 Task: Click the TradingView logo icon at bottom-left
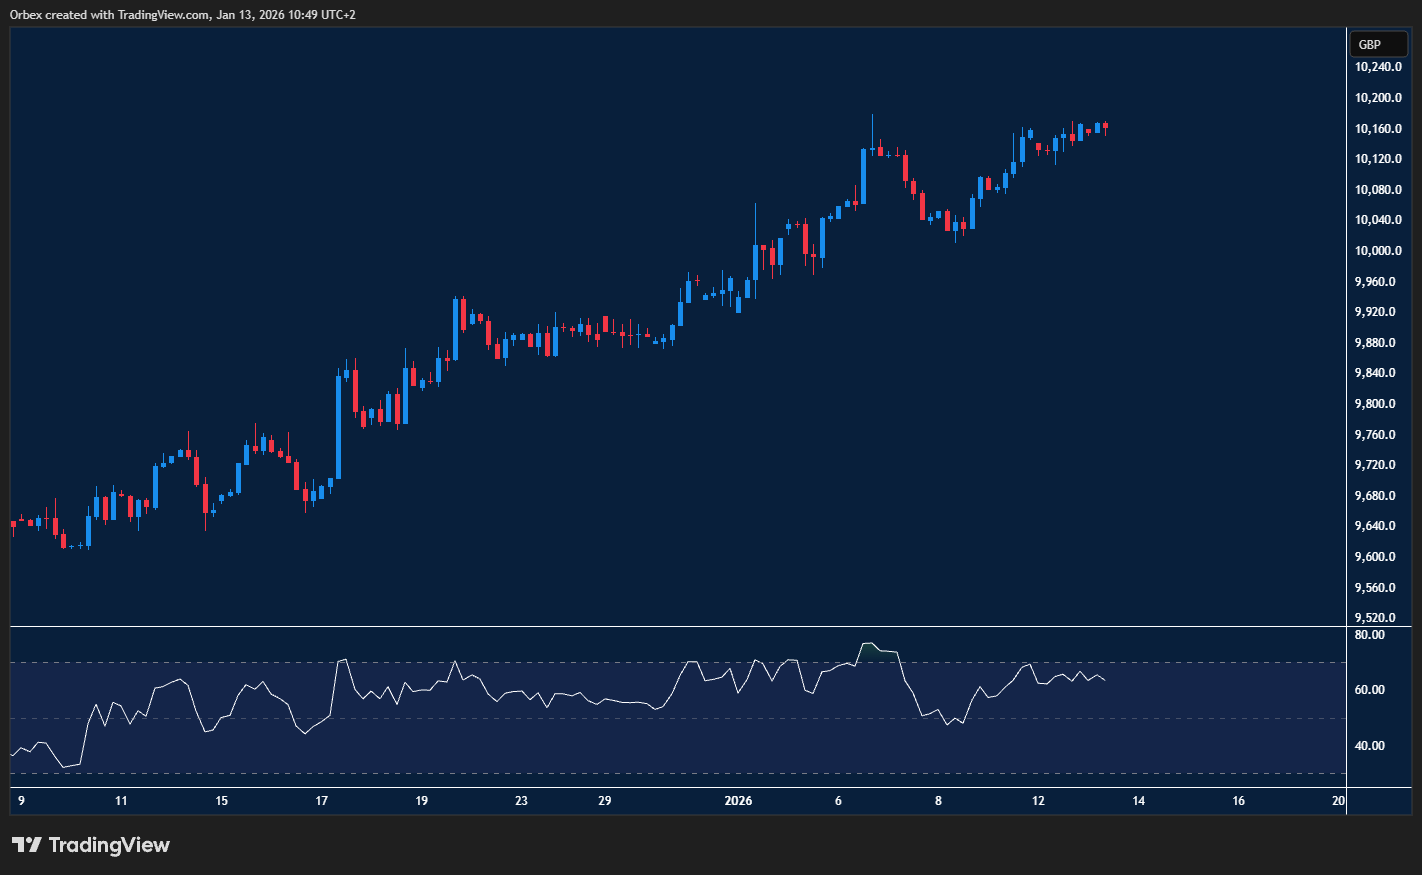point(27,845)
